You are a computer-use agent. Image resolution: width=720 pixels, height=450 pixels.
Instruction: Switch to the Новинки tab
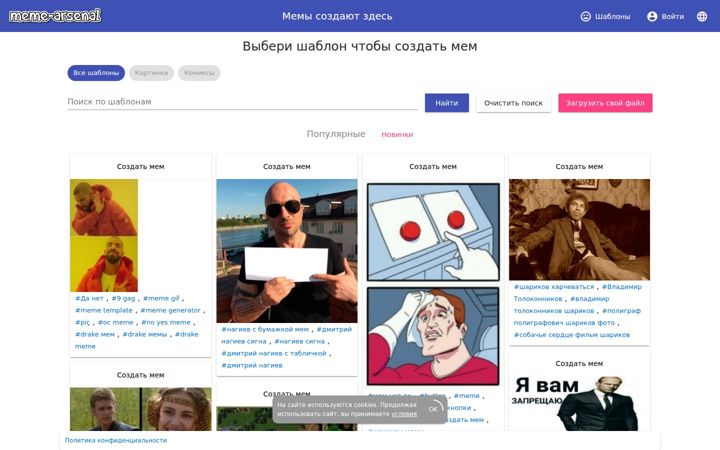[x=397, y=135]
